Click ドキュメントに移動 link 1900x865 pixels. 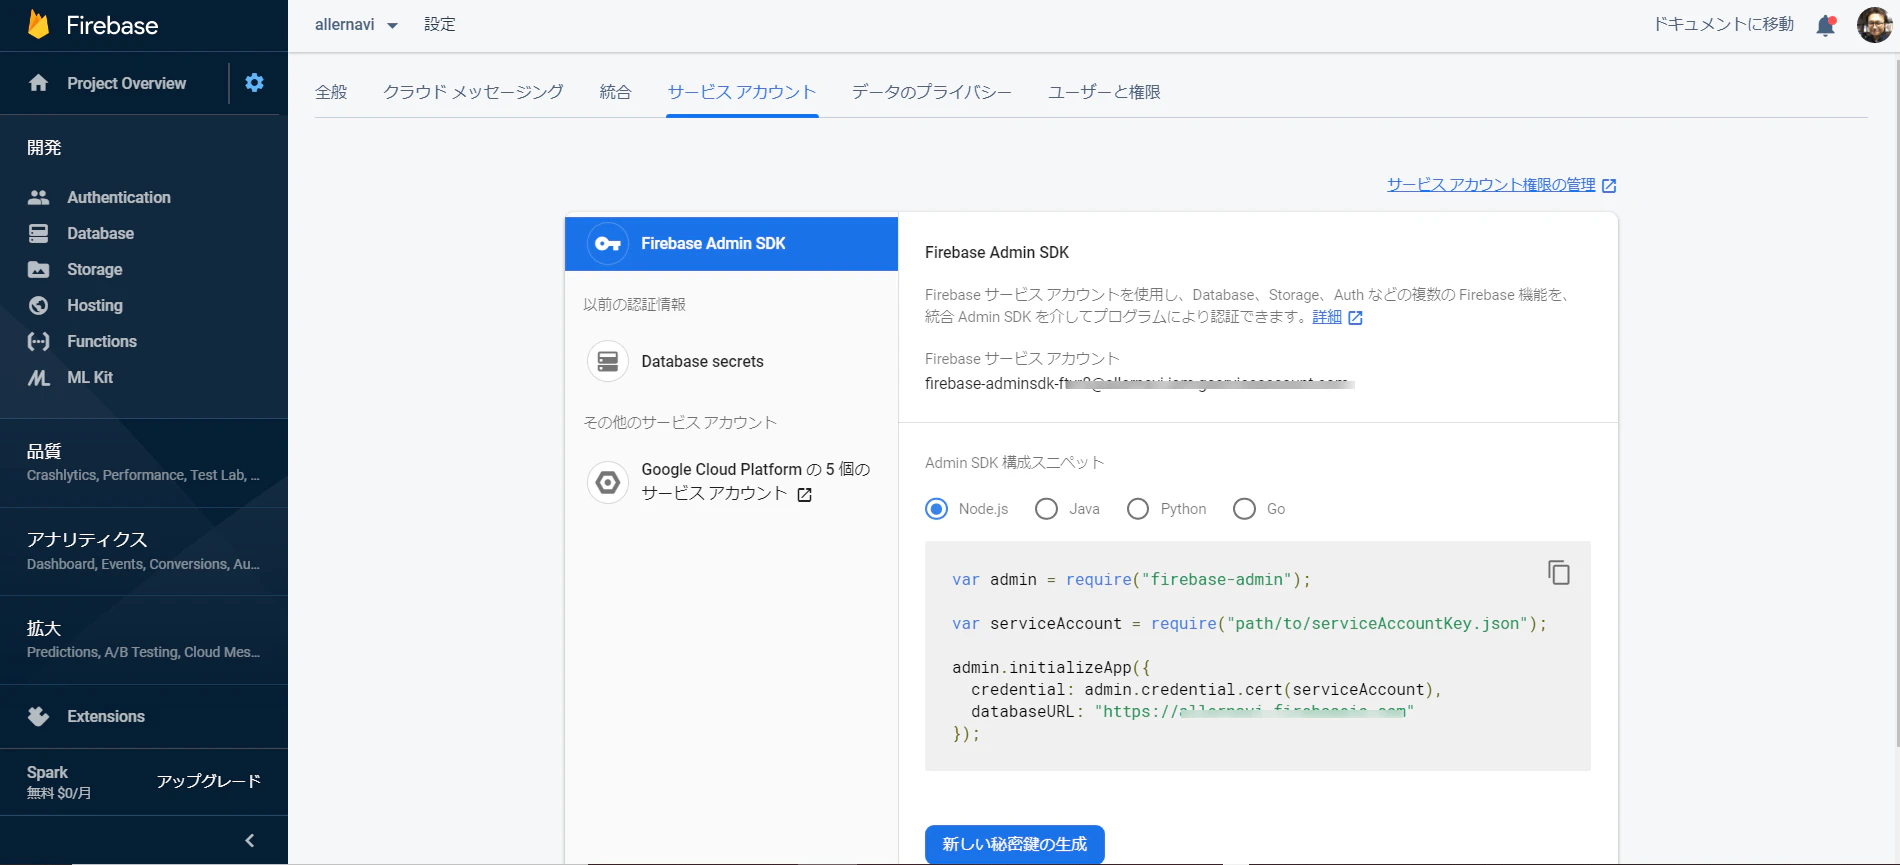[x=1723, y=24]
